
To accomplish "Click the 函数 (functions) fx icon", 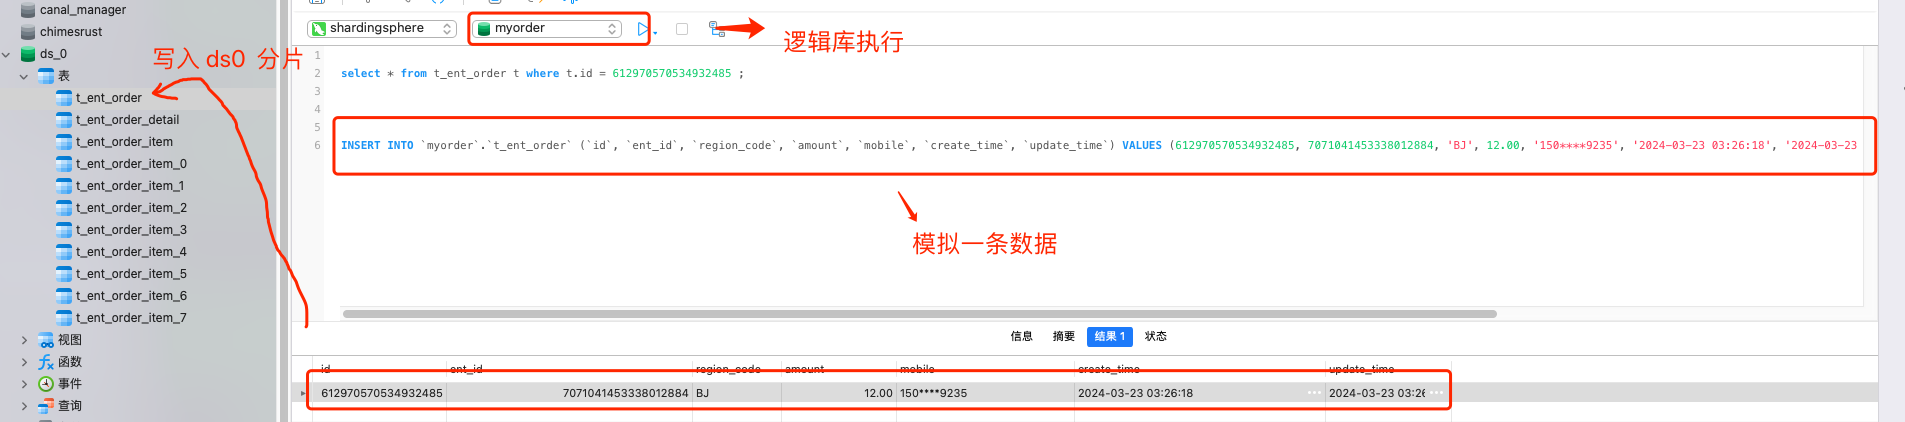I will coord(46,362).
